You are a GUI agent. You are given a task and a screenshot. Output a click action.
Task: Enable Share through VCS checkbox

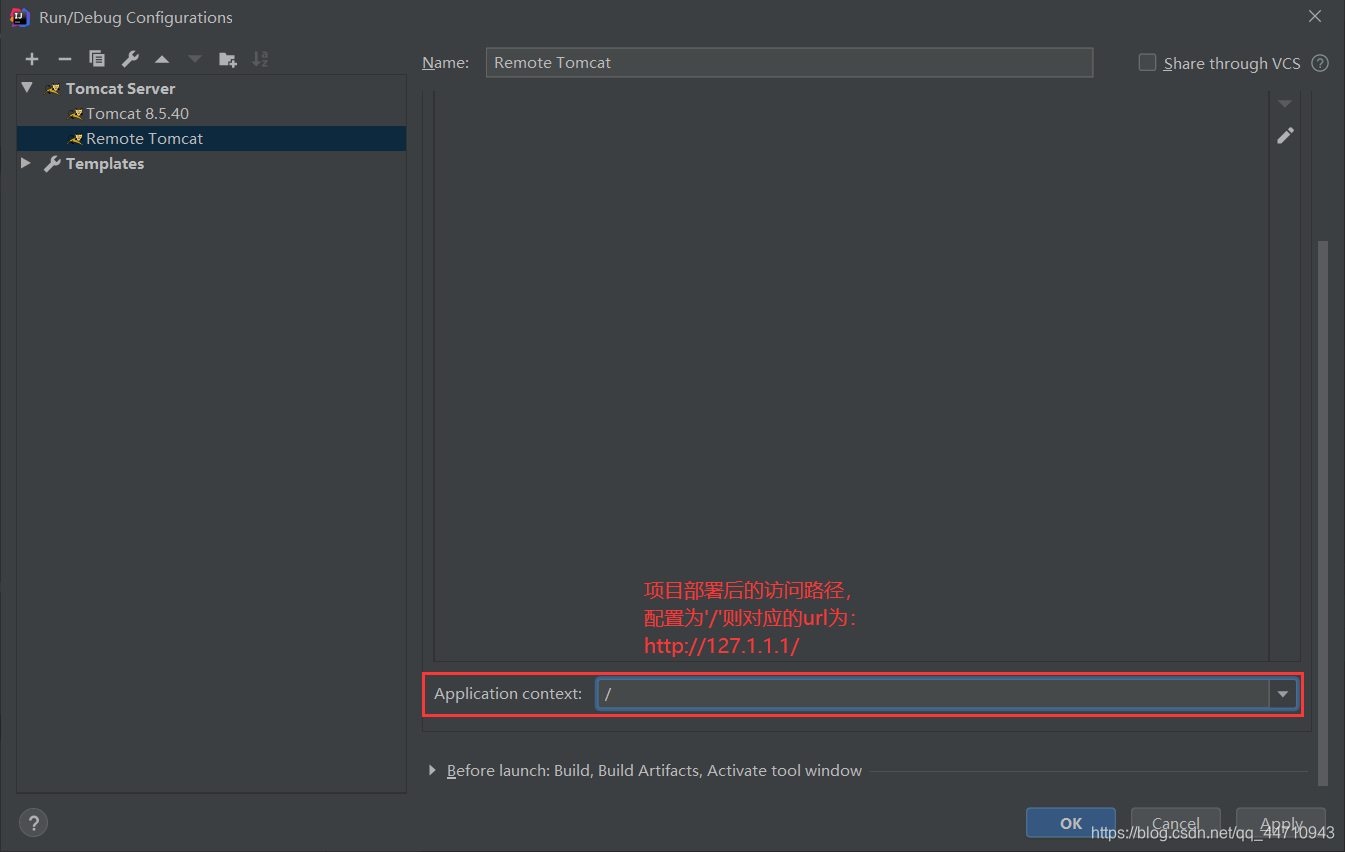[x=1147, y=62]
